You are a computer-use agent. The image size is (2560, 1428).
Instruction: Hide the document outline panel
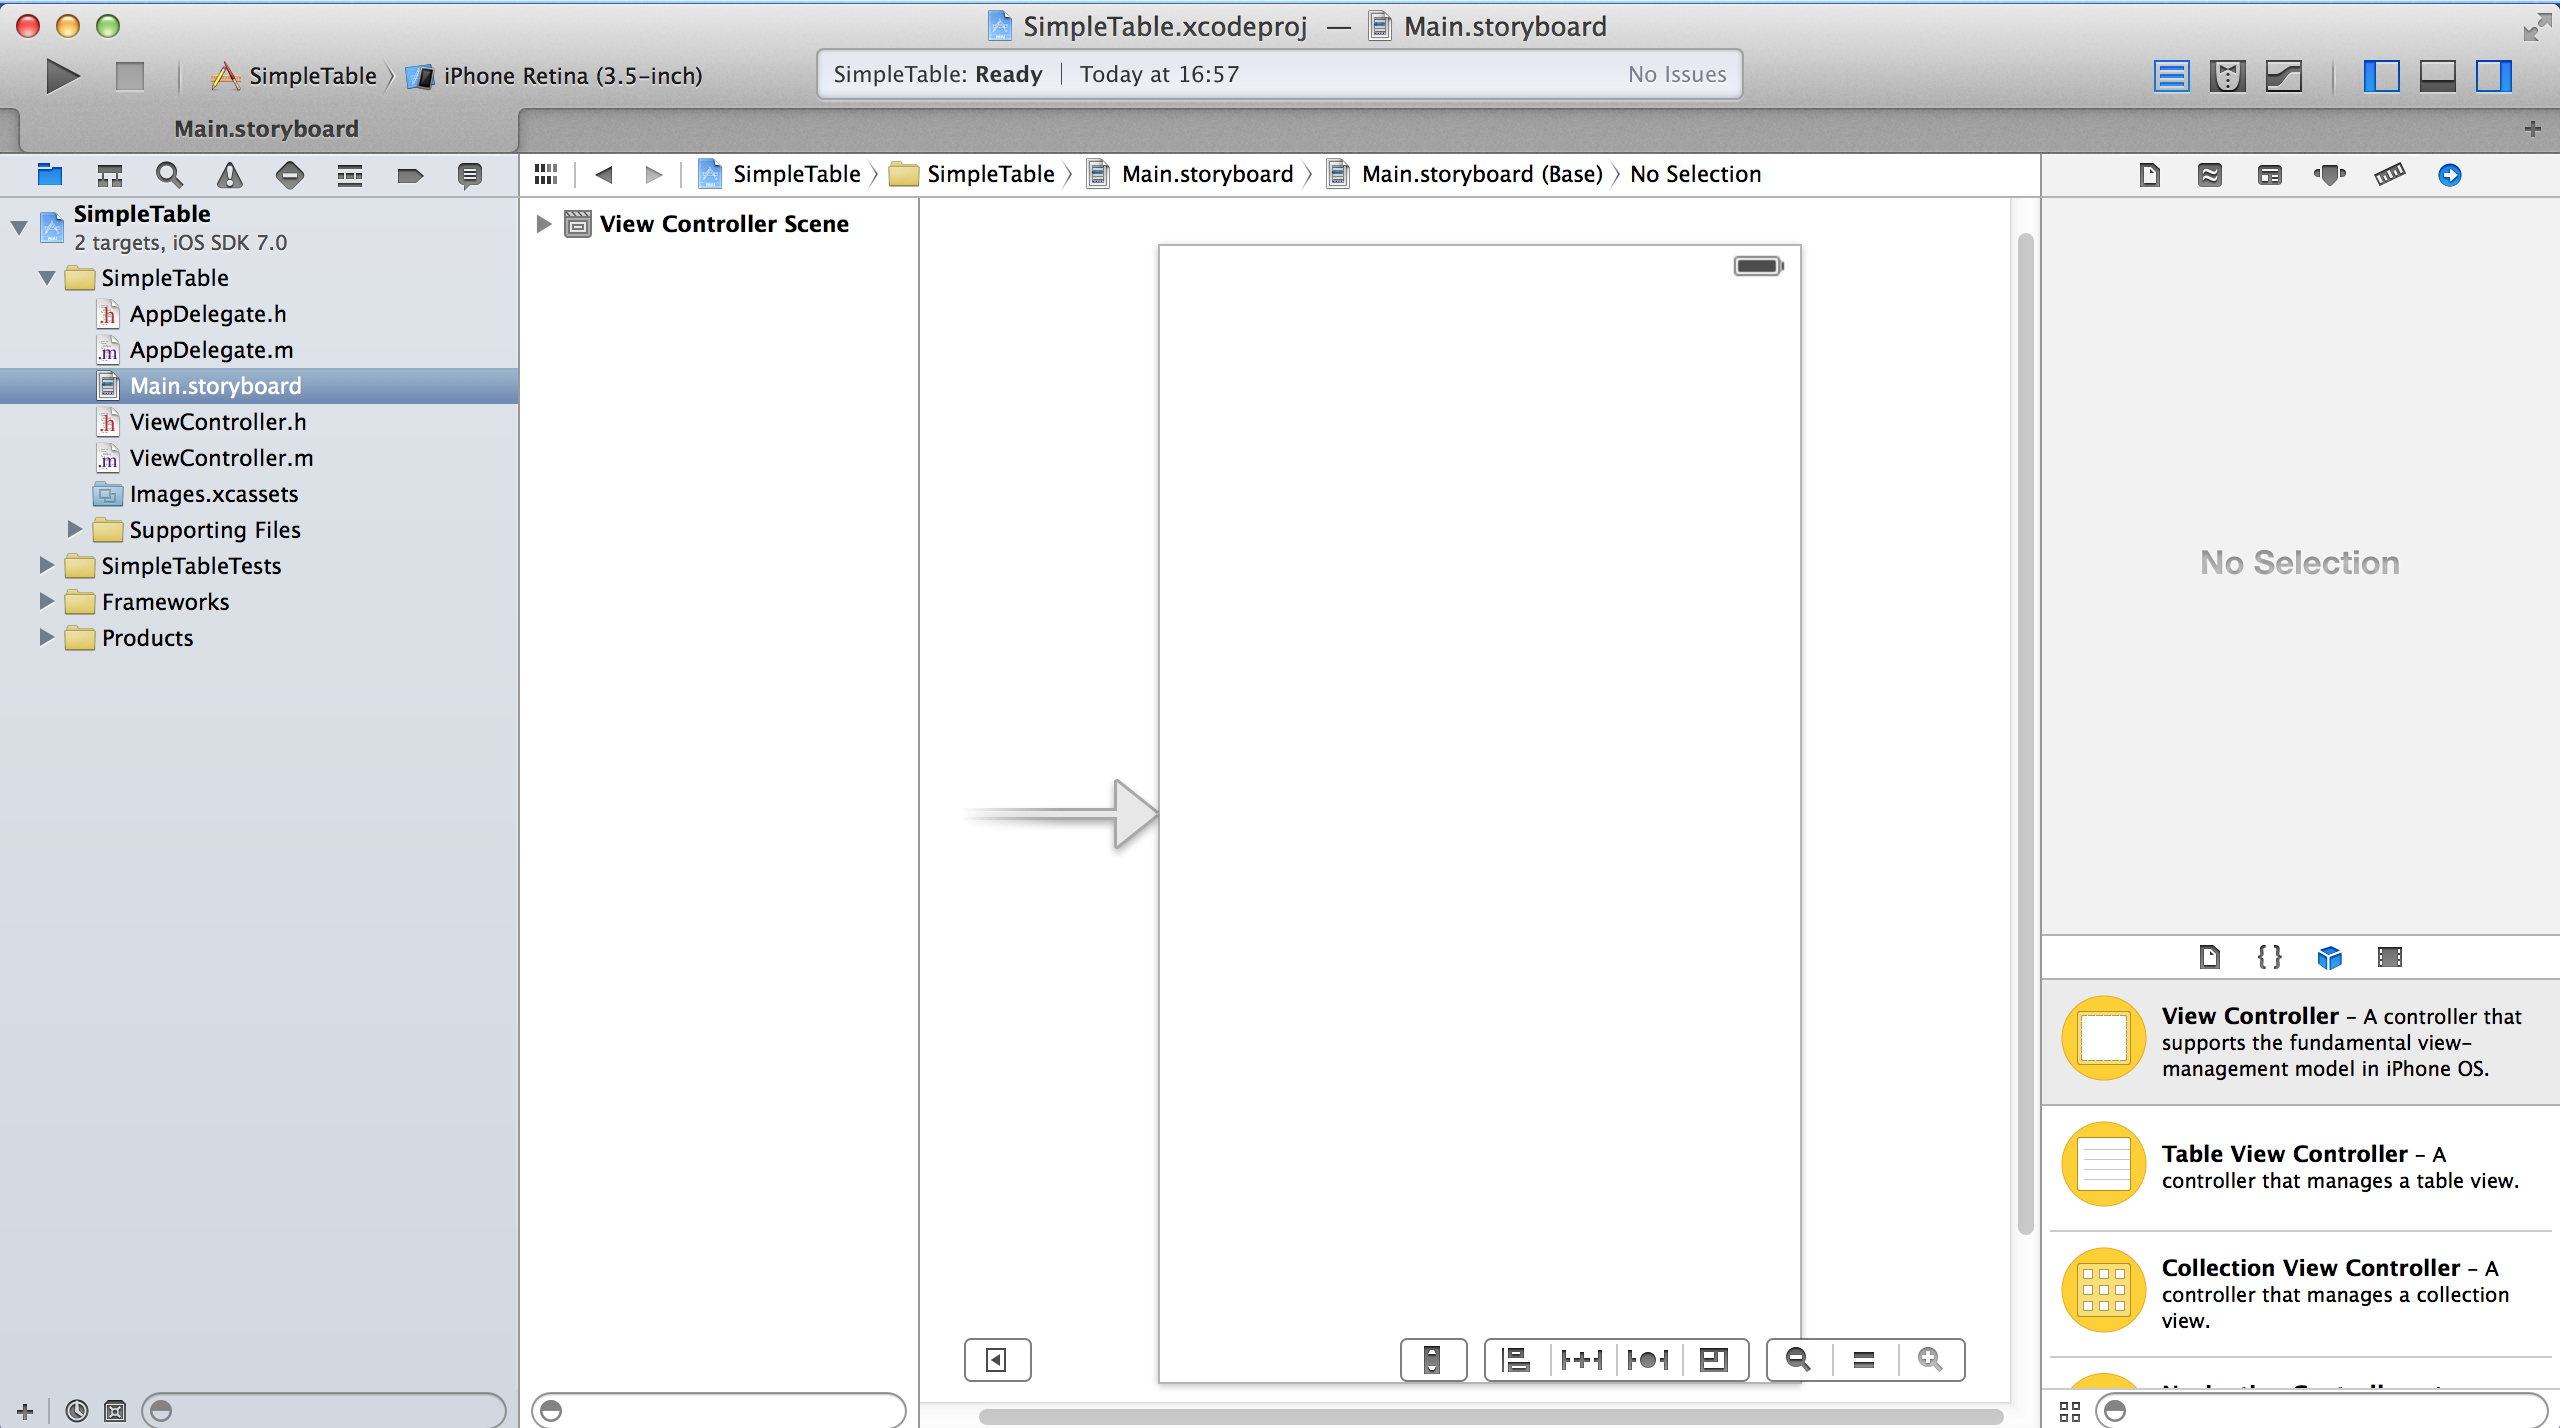[x=997, y=1359]
